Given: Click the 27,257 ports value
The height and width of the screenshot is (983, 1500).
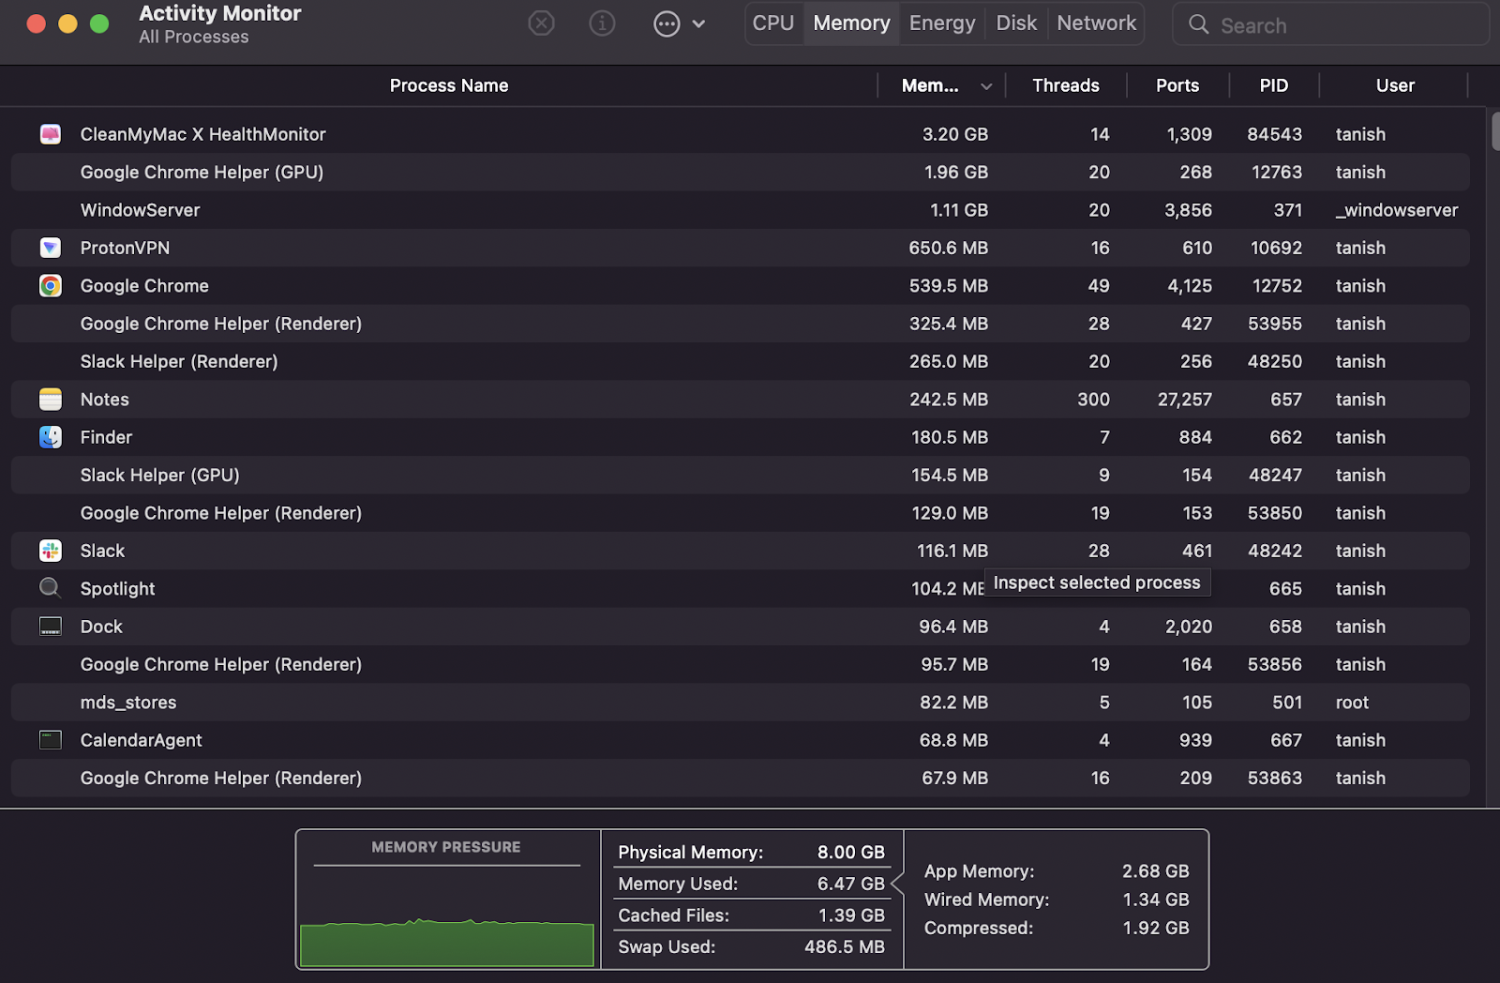Looking at the screenshot, I should [x=1185, y=399].
